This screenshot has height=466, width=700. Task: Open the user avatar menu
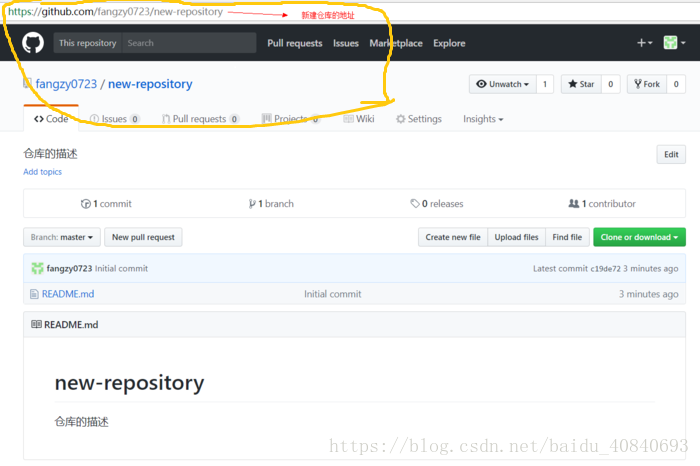point(674,43)
